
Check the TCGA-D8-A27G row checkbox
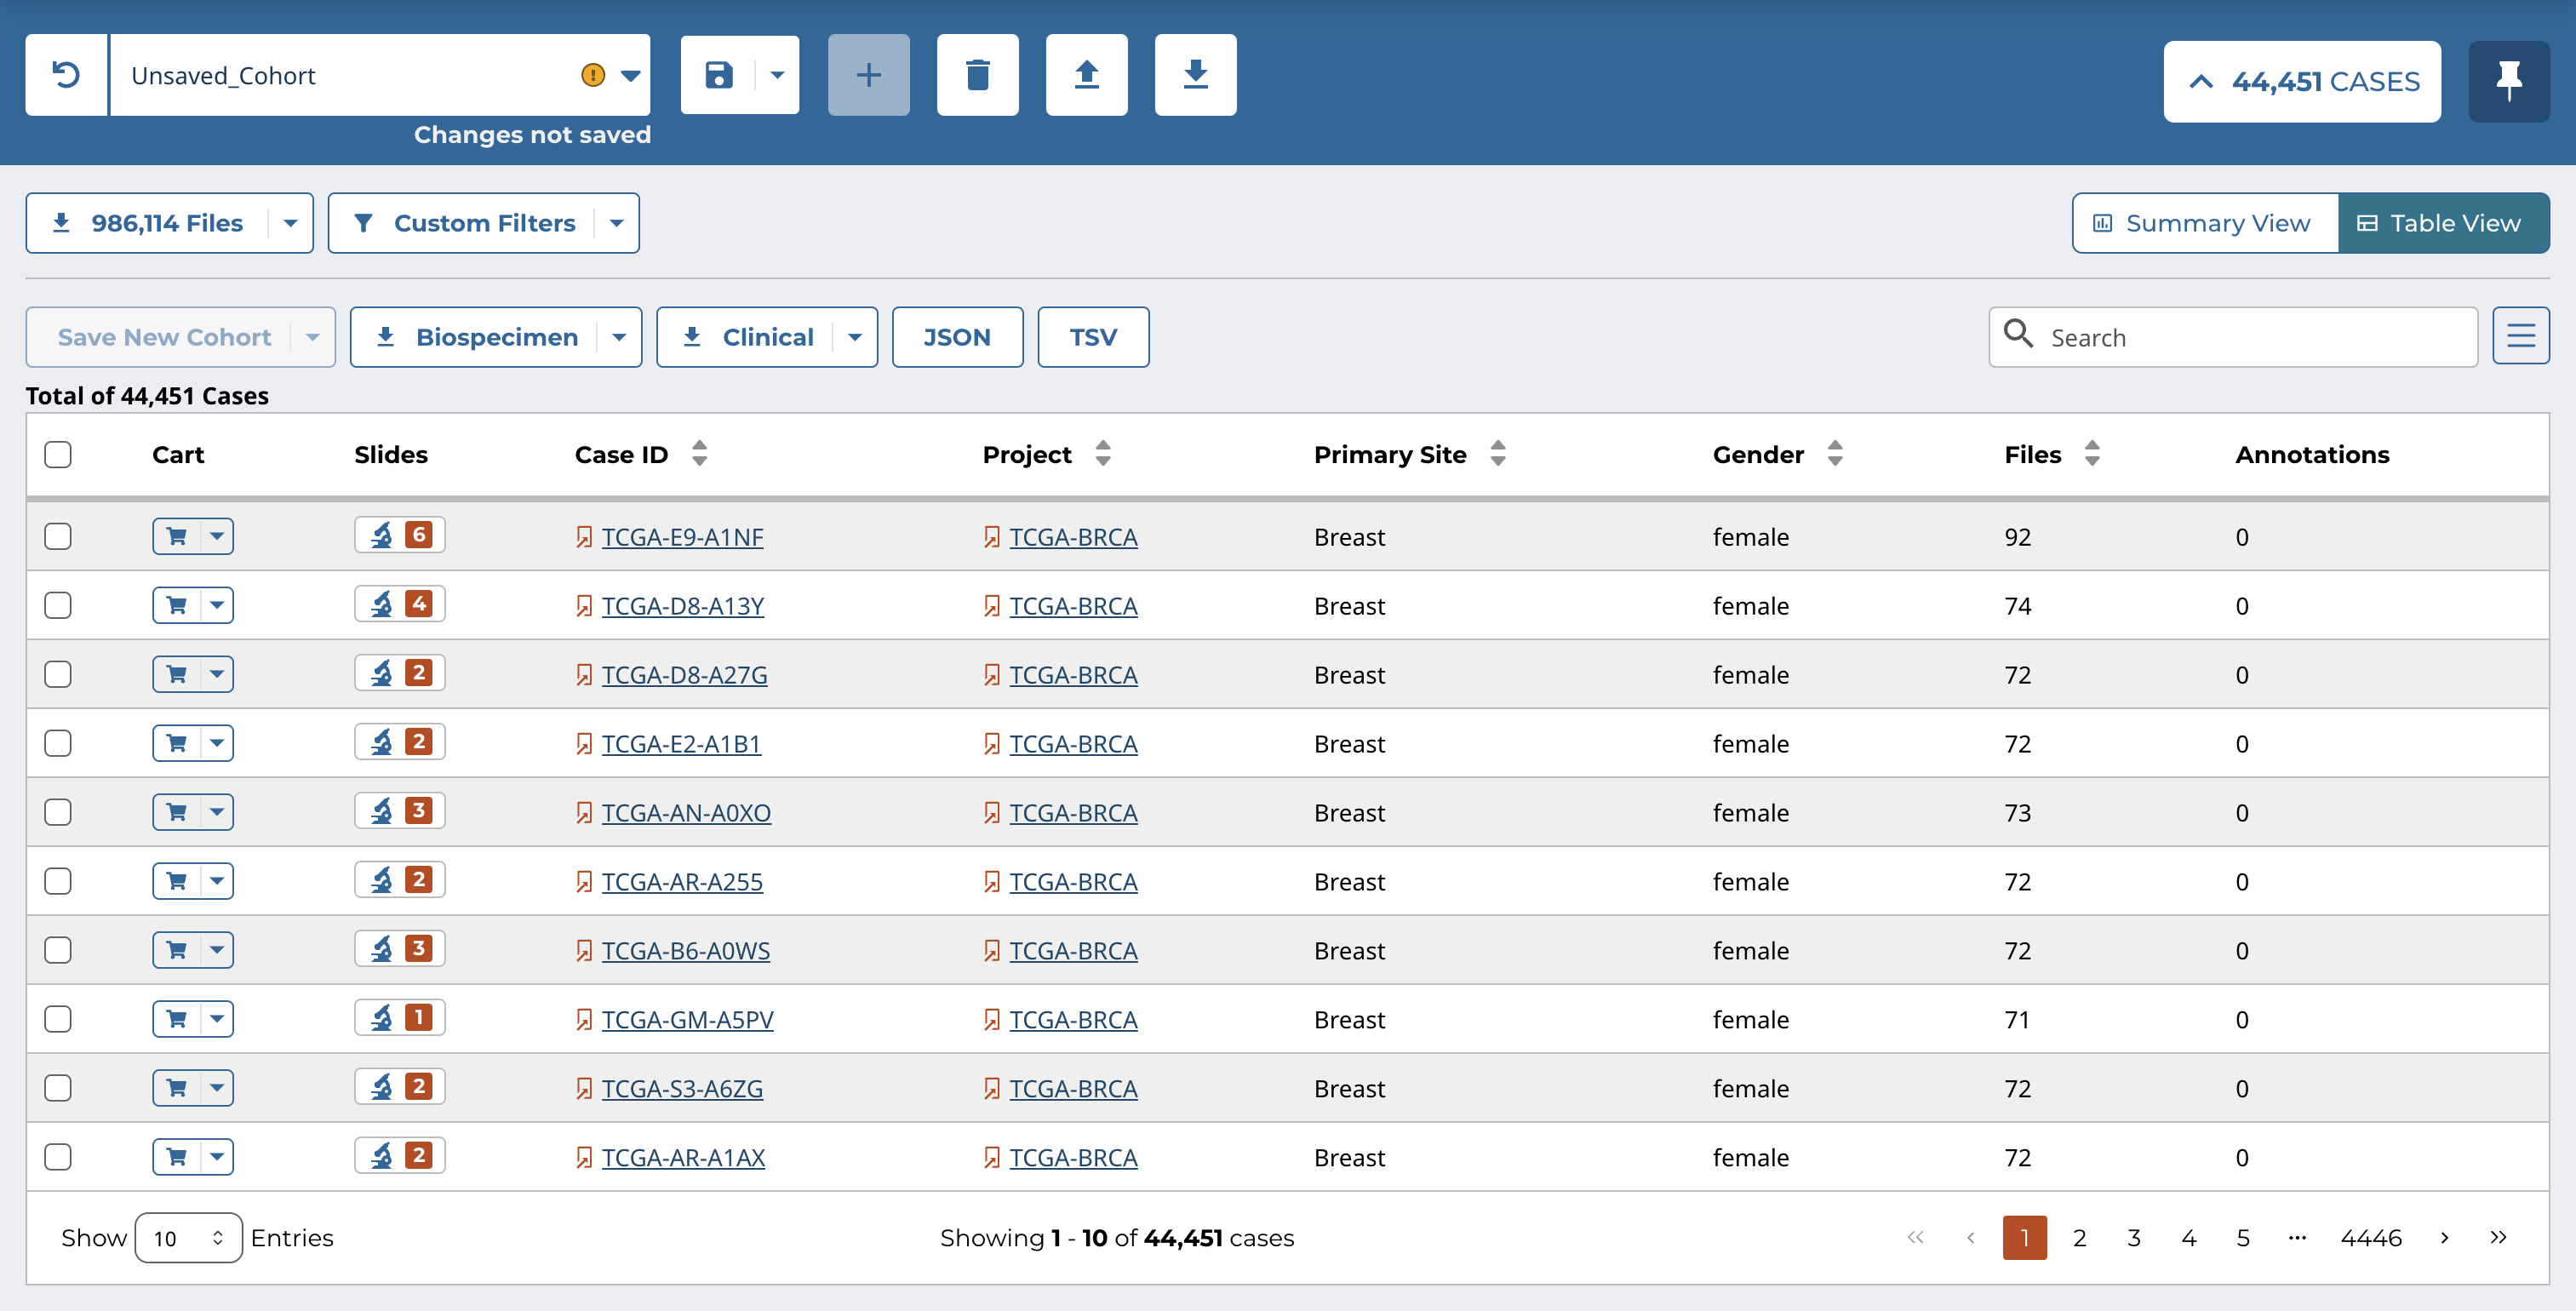tap(58, 675)
